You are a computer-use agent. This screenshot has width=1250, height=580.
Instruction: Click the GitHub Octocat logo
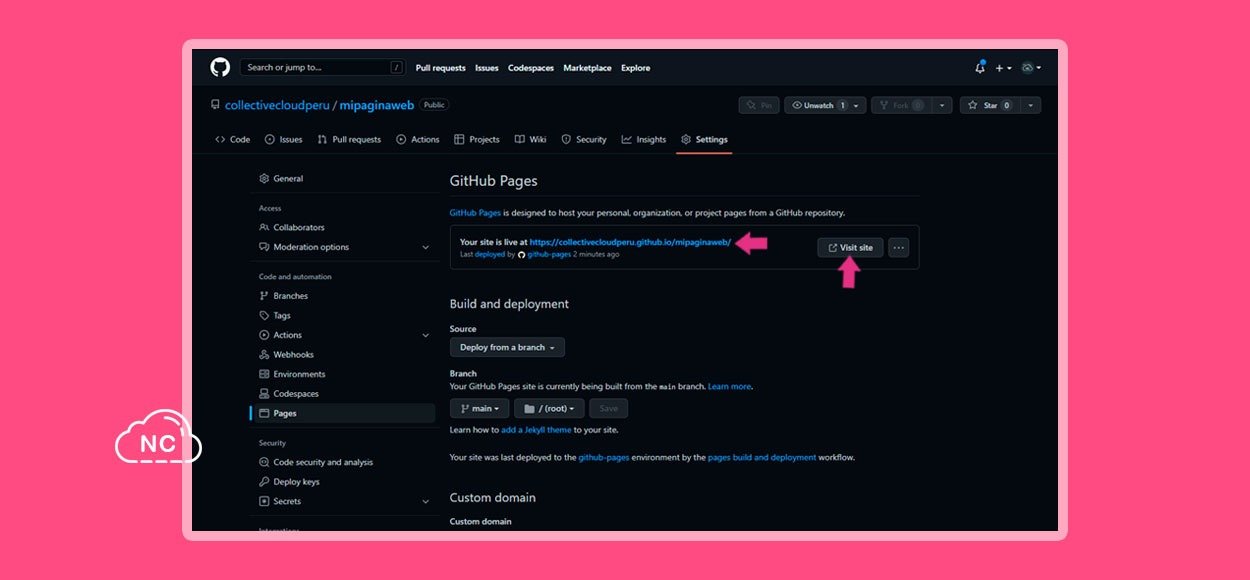[220, 67]
